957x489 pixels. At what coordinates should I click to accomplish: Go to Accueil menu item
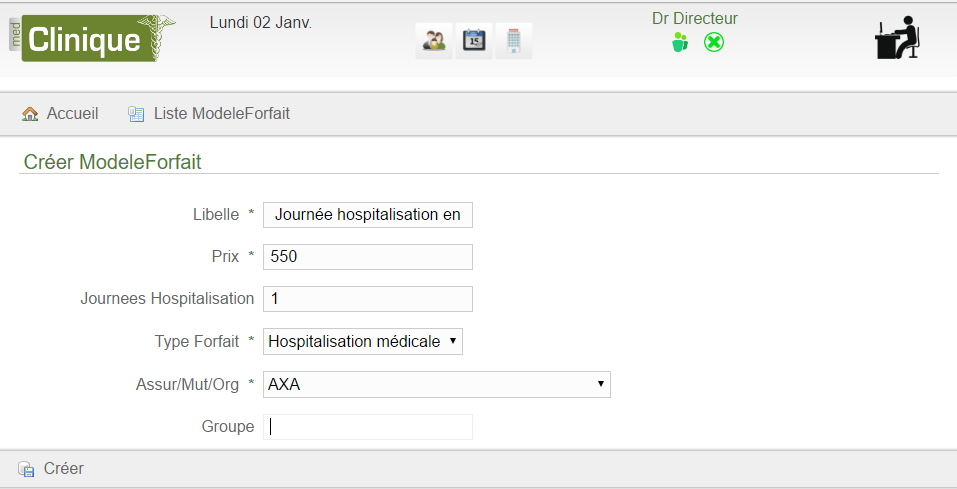[73, 114]
